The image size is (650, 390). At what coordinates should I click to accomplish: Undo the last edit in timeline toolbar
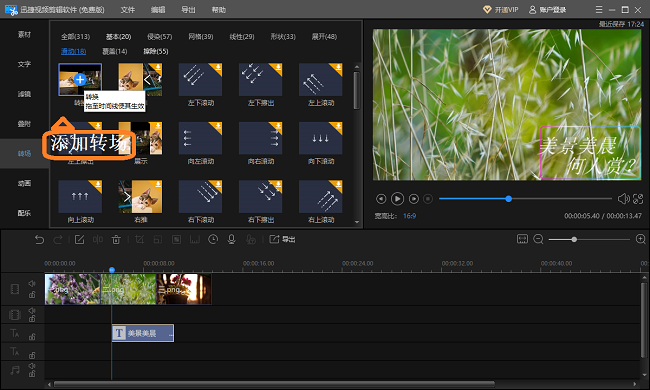tap(39, 240)
